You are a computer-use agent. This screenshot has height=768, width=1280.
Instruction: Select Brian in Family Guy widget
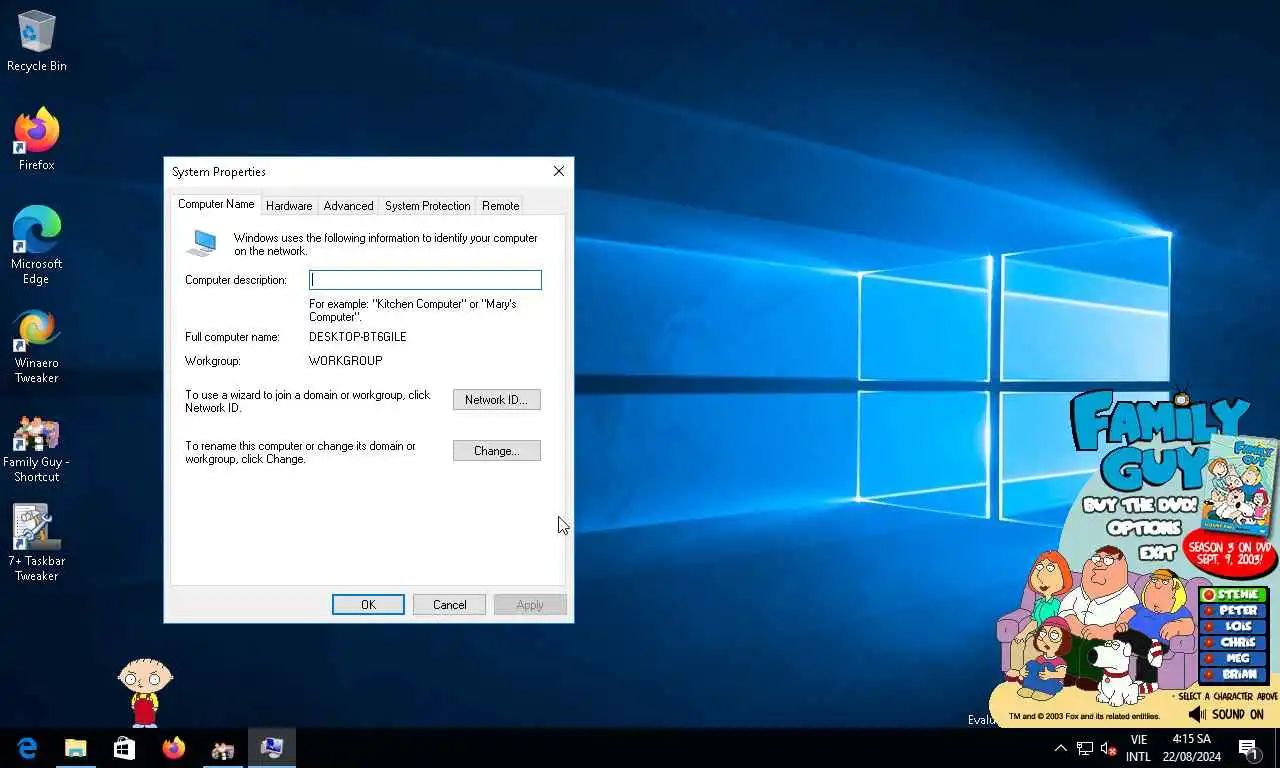coord(1234,675)
